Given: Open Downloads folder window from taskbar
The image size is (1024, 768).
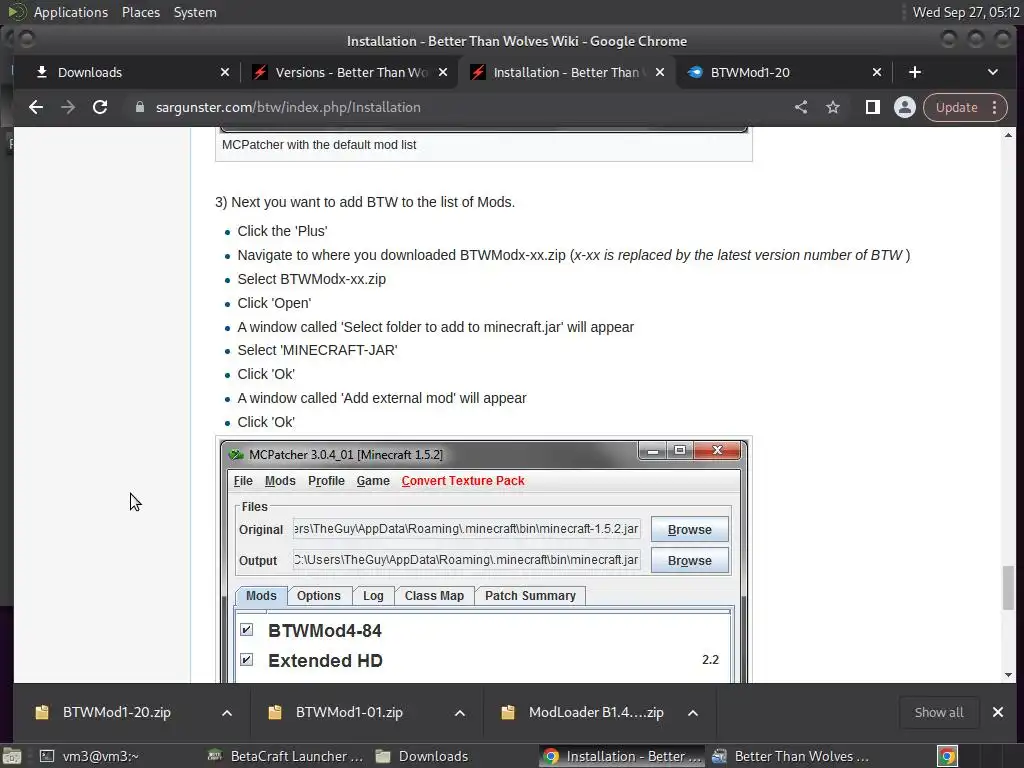Looking at the screenshot, I should click(x=423, y=756).
